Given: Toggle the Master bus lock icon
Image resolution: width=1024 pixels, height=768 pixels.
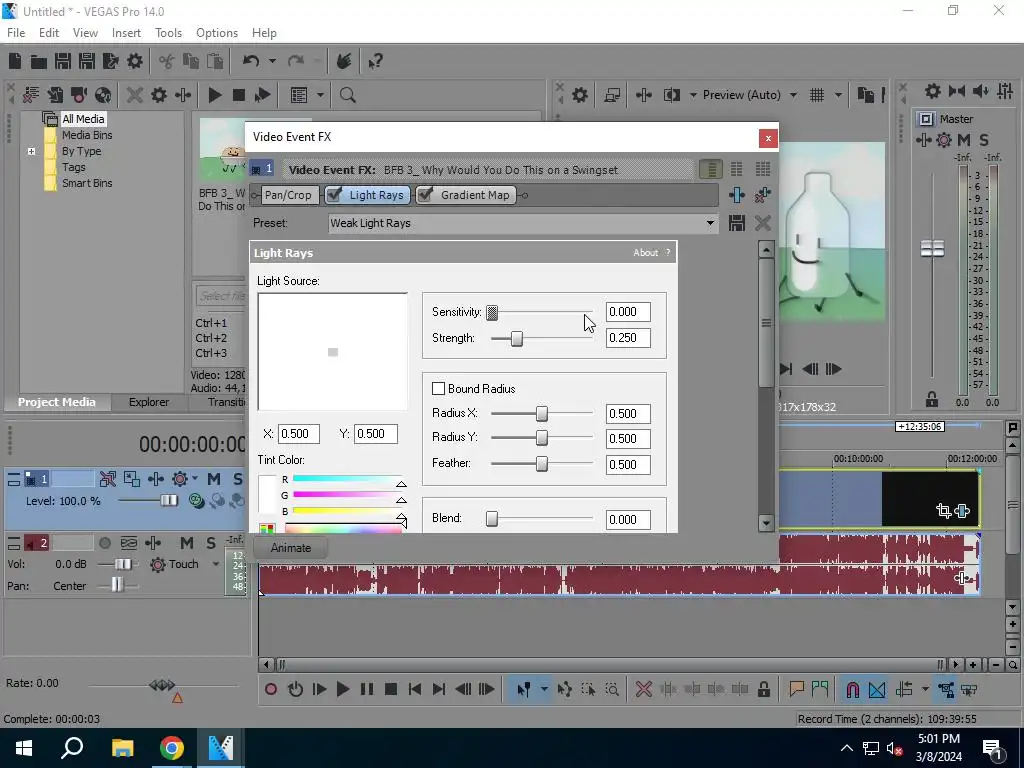Looking at the screenshot, I should pos(931,399).
